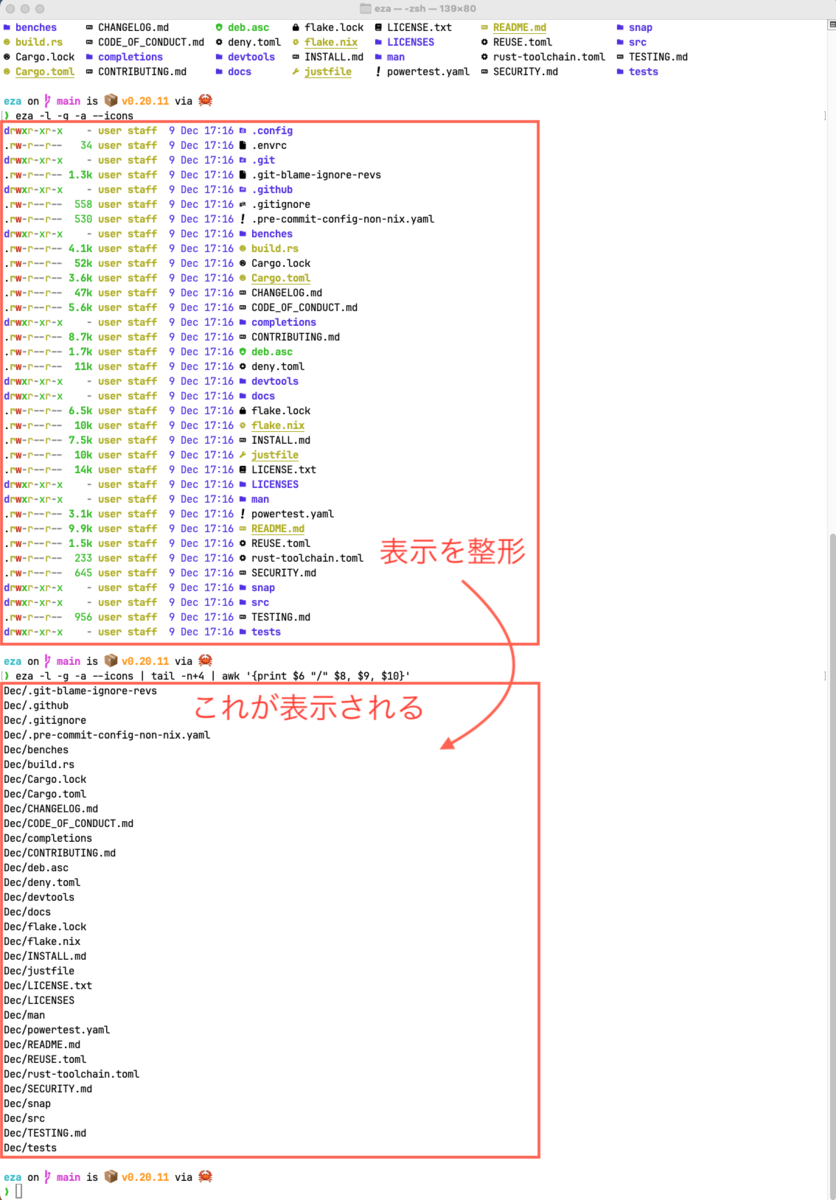Click Cargo.toml in the grid listing
This screenshot has width=836, height=1200.
45,72
